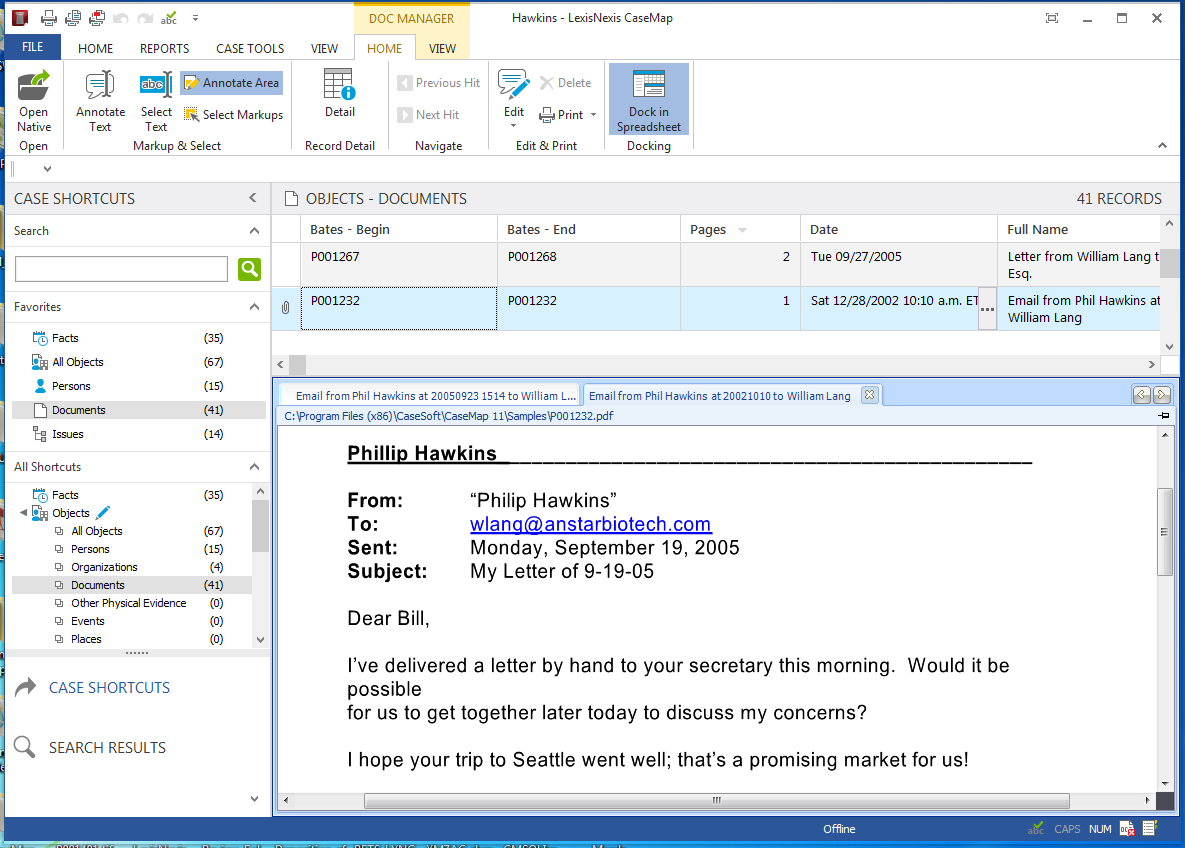
Task: Print the document with the Print button
Action: (562, 115)
